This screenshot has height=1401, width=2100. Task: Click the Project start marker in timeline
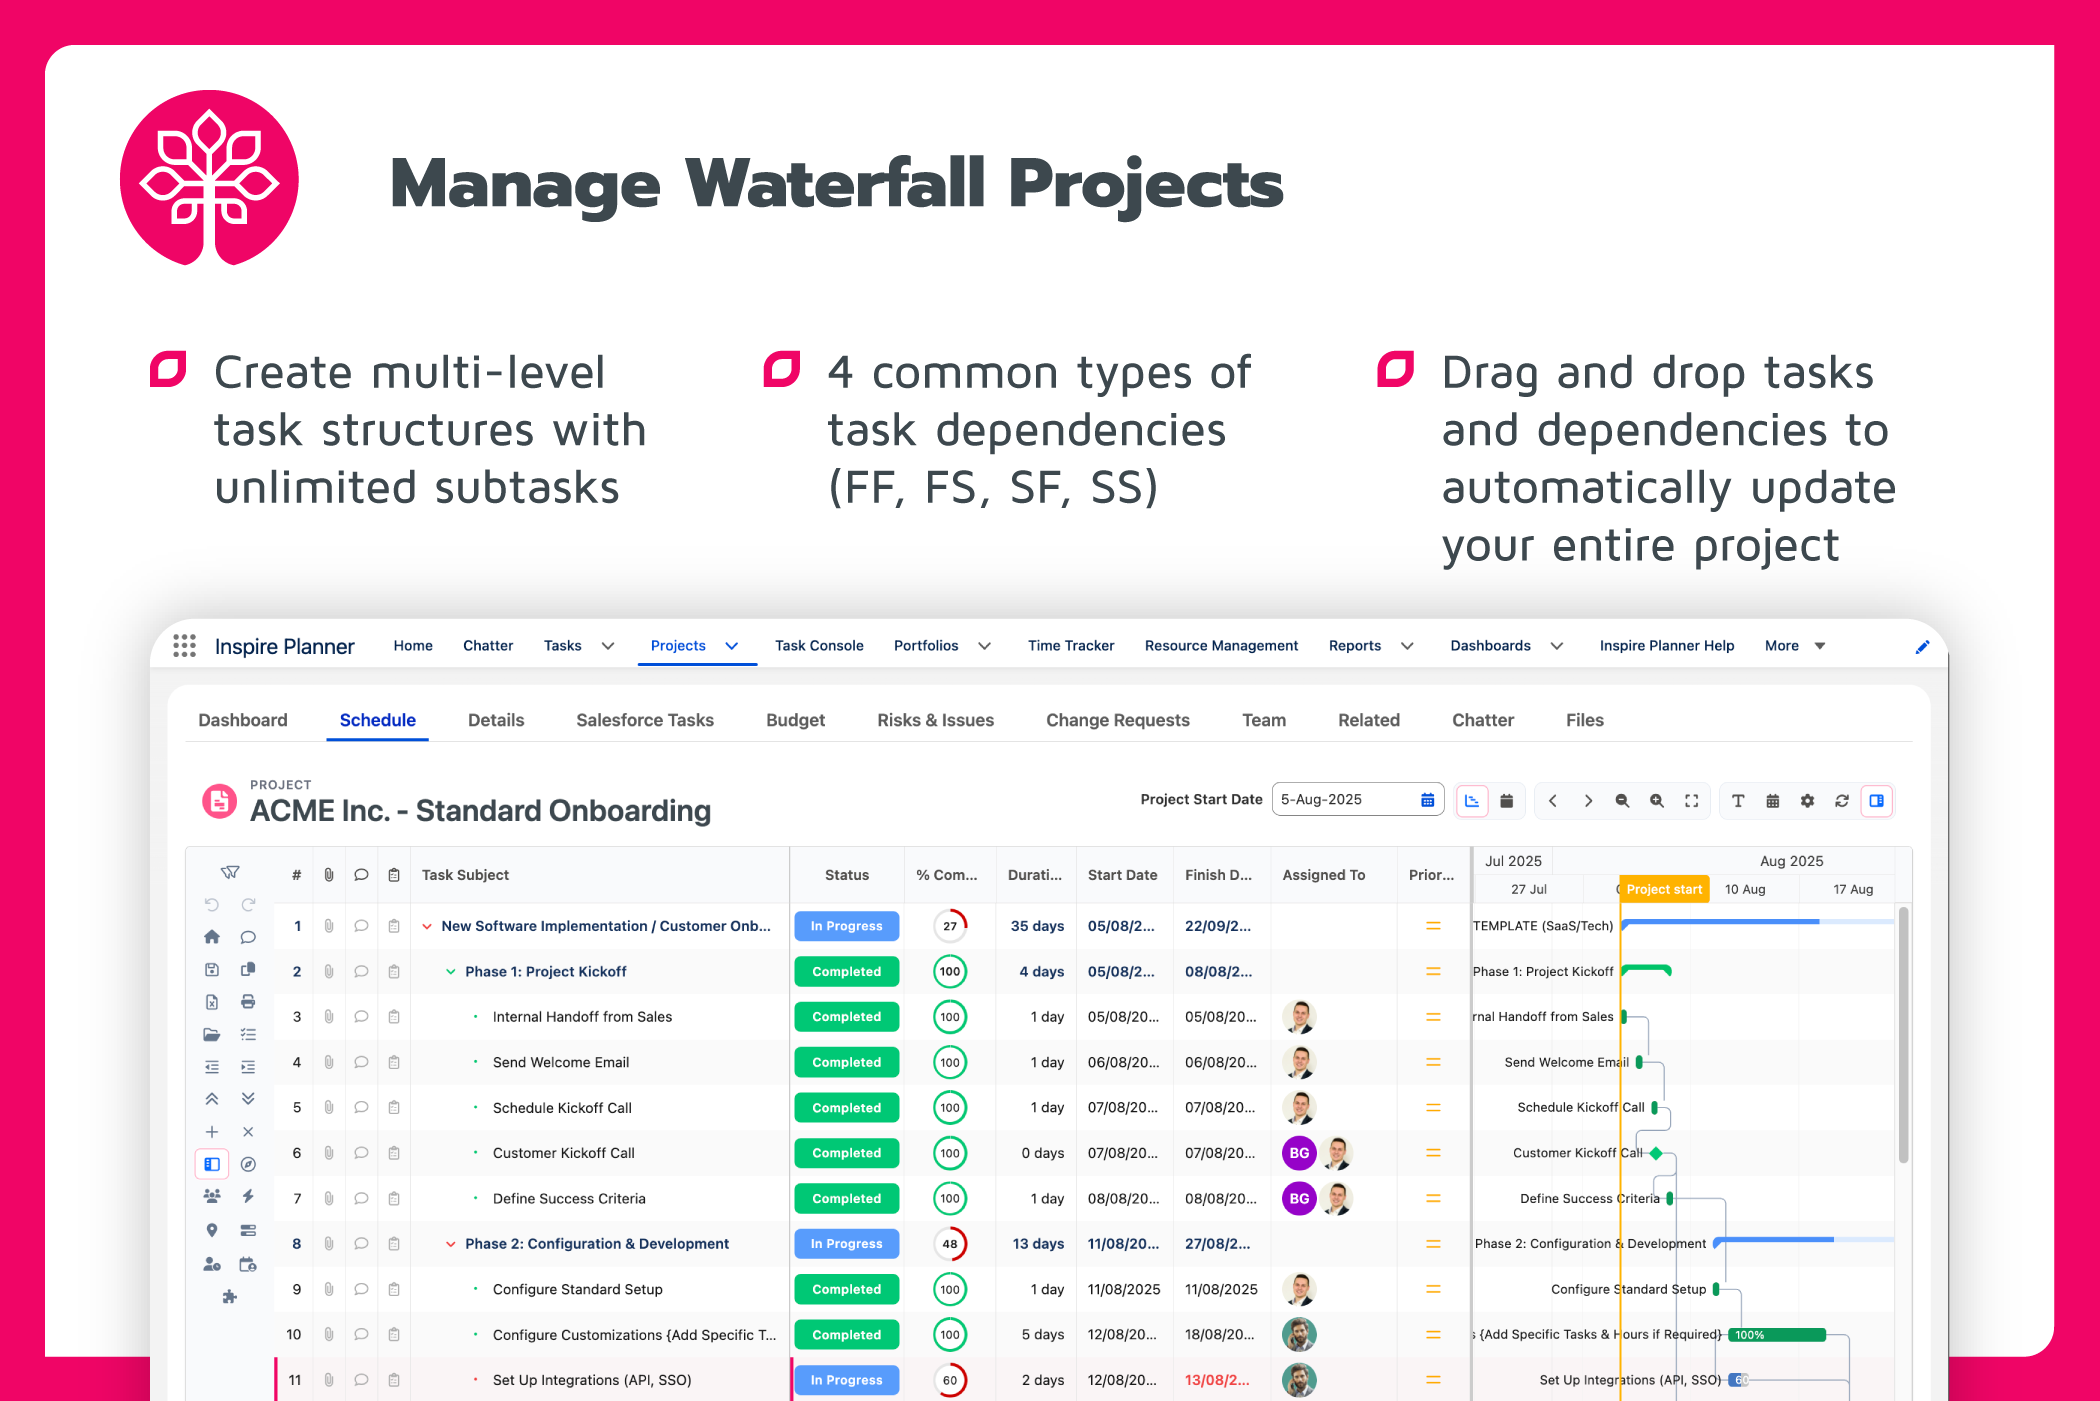click(1664, 889)
